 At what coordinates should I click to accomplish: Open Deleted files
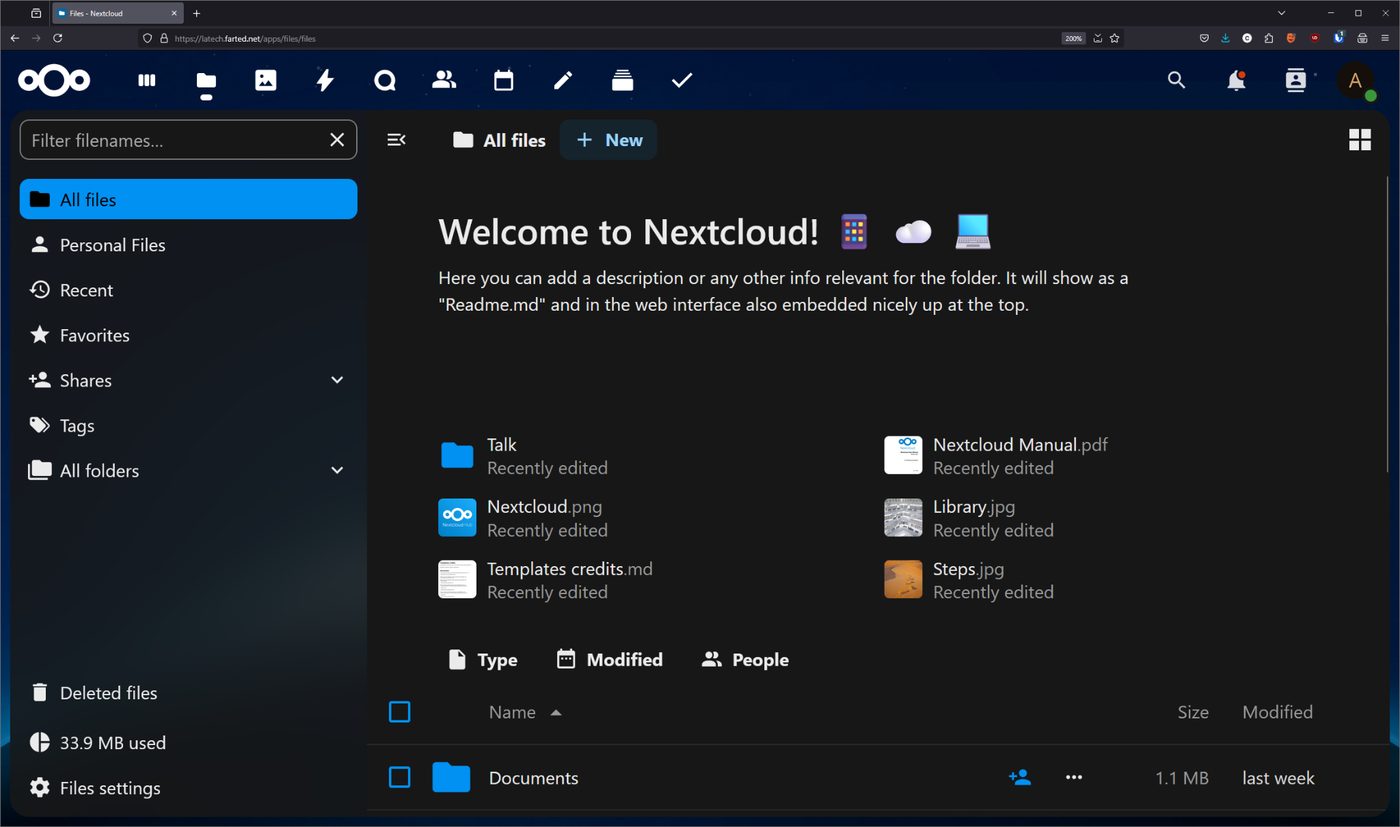[188, 692]
